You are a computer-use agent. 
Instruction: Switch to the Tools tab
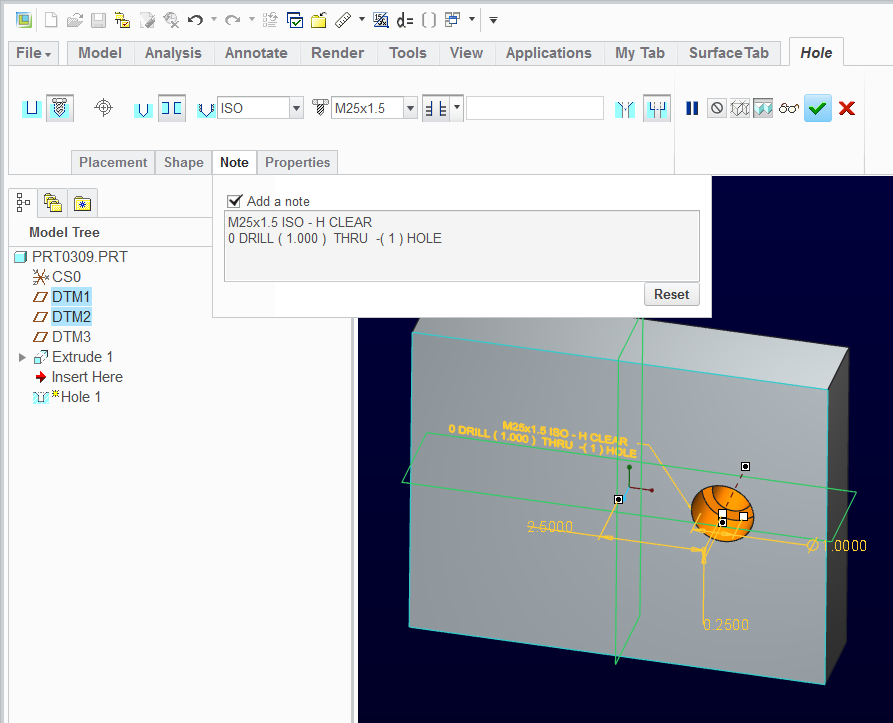[x=408, y=53]
